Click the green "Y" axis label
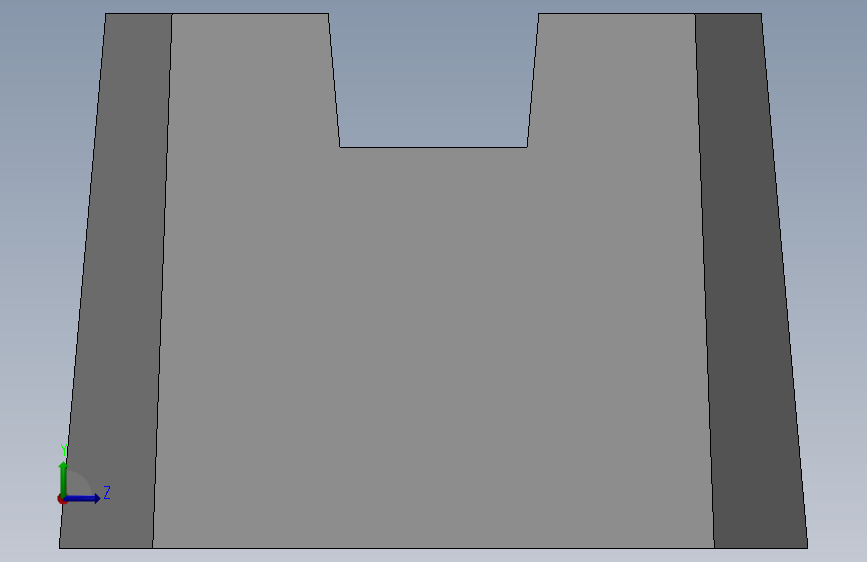The height and width of the screenshot is (562, 867). (64, 450)
